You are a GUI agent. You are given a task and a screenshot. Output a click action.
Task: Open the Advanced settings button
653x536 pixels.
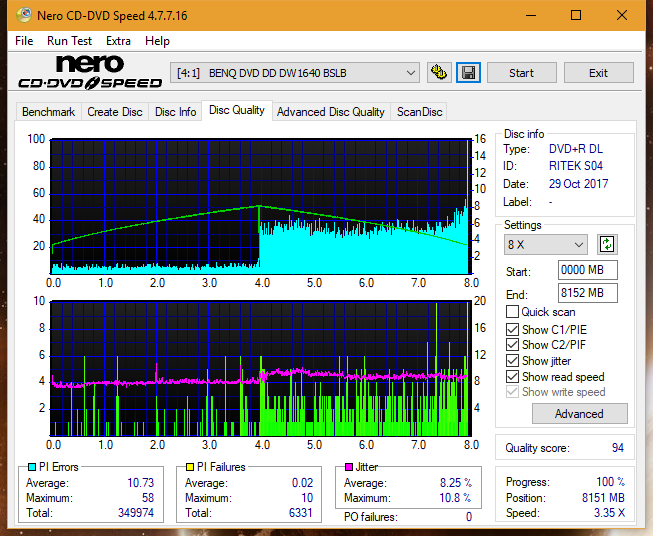579,414
